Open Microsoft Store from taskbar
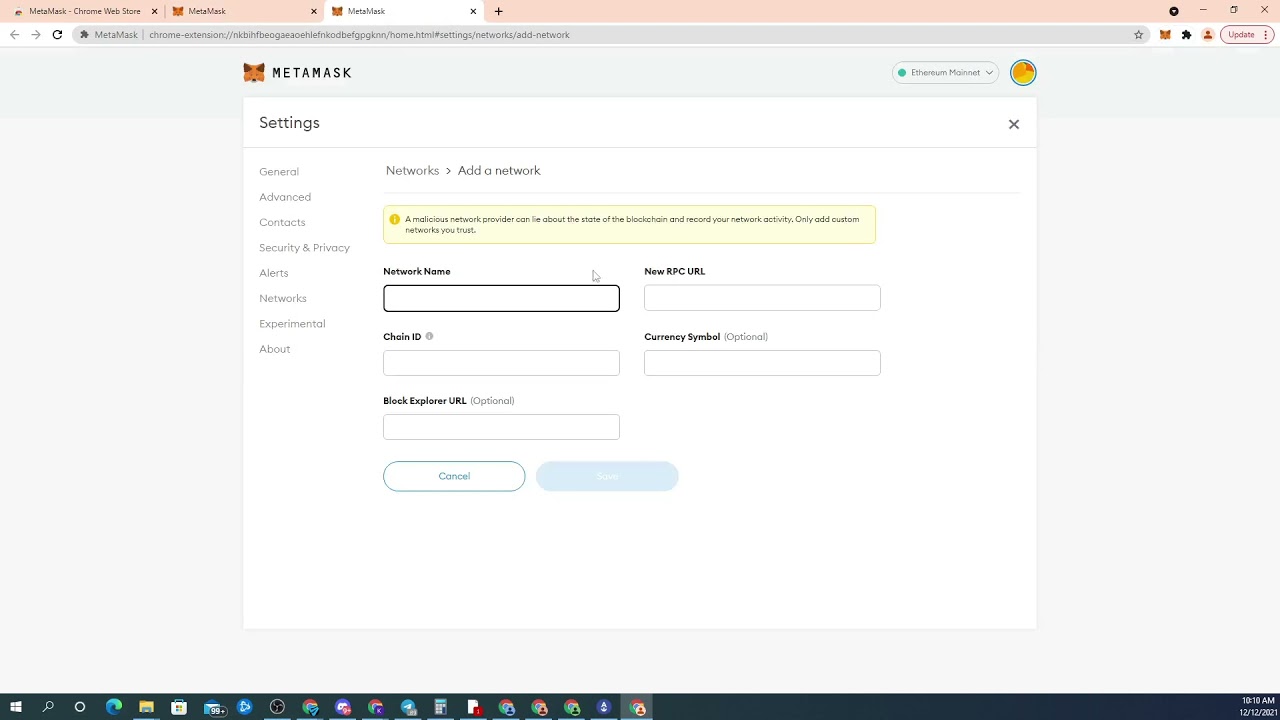The height and width of the screenshot is (720, 1280). pyautogui.click(x=178, y=707)
